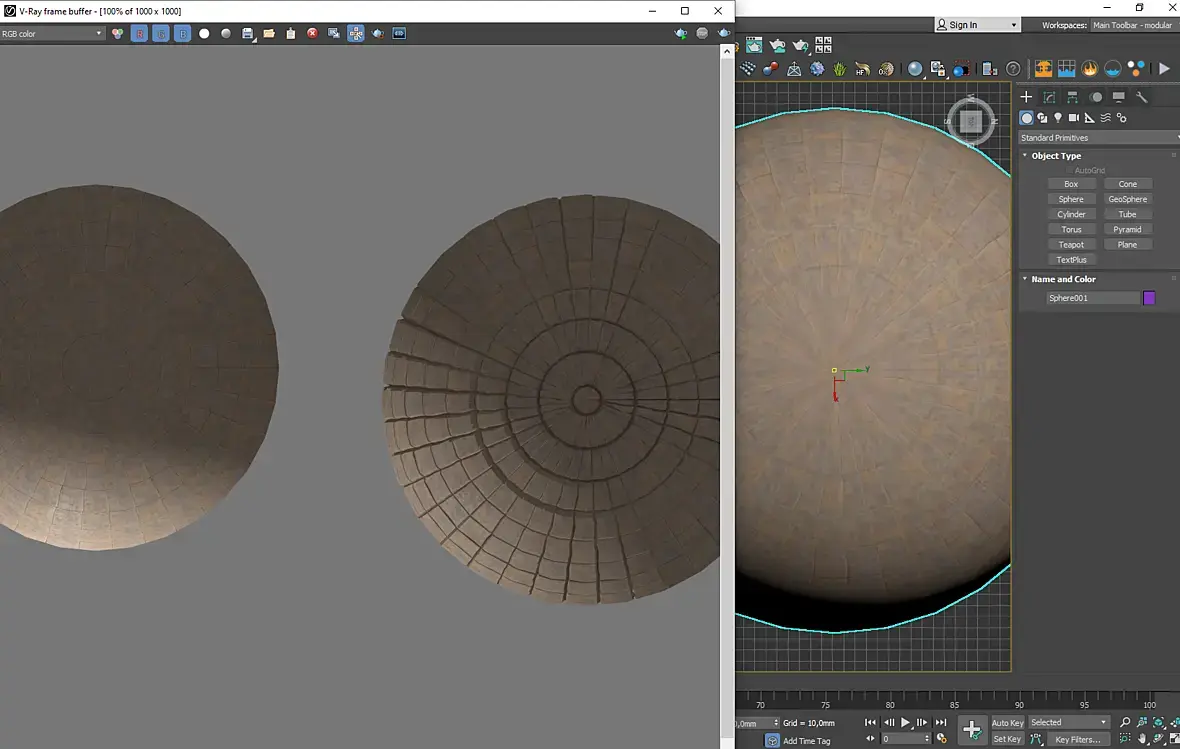The height and width of the screenshot is (749, 1180).
Task: Click the Sphere001 name field
Action: (x=1092, y=298)
